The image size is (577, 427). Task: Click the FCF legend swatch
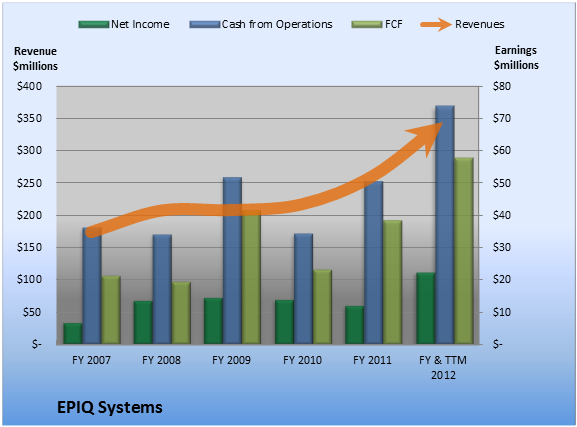click(367, 25)
